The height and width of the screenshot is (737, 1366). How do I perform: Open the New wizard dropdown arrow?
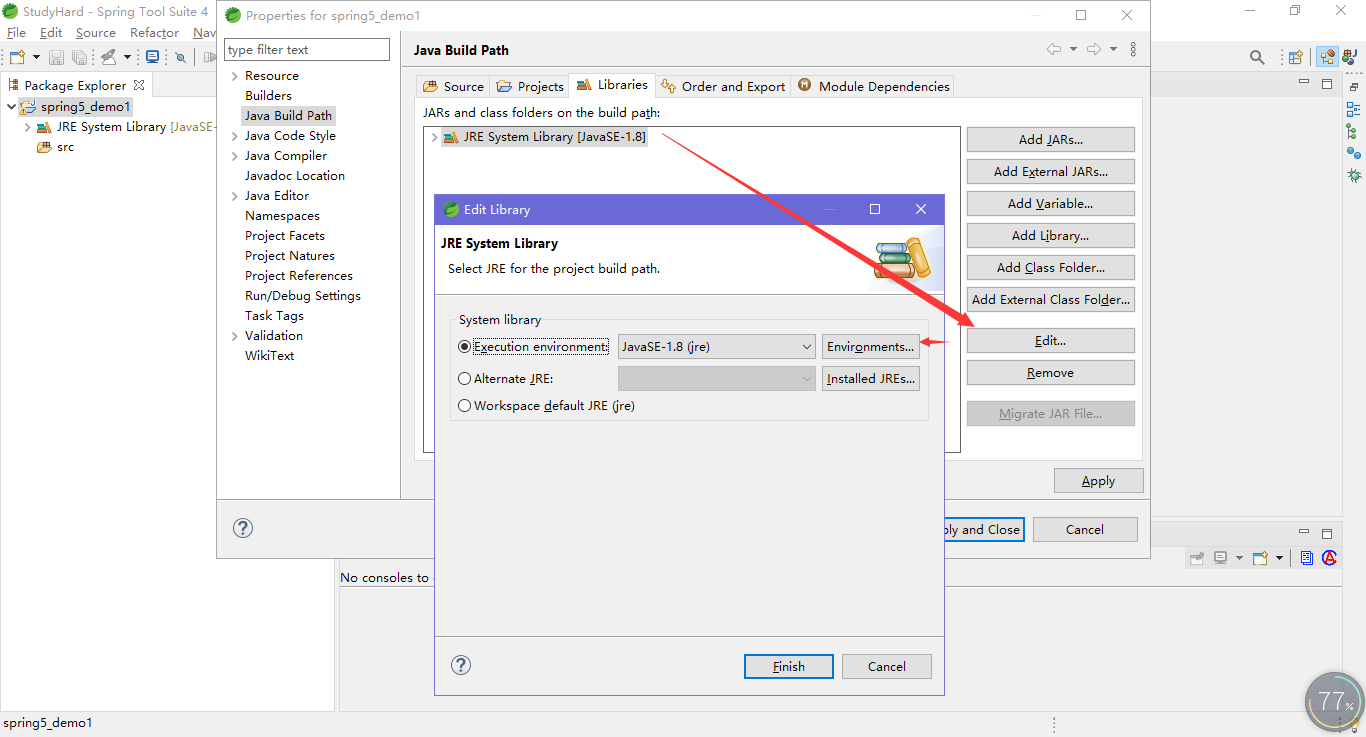37,57
